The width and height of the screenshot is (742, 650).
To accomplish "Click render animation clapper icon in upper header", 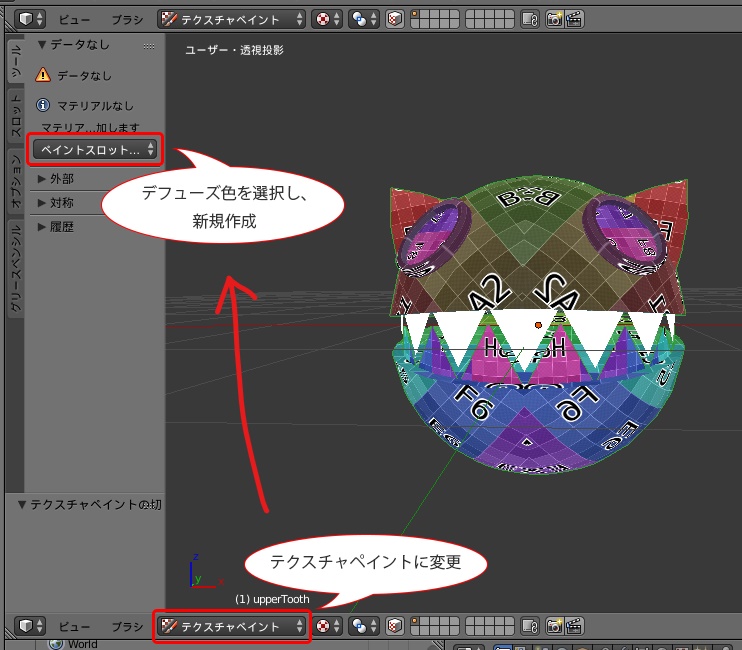I will 574,19.
